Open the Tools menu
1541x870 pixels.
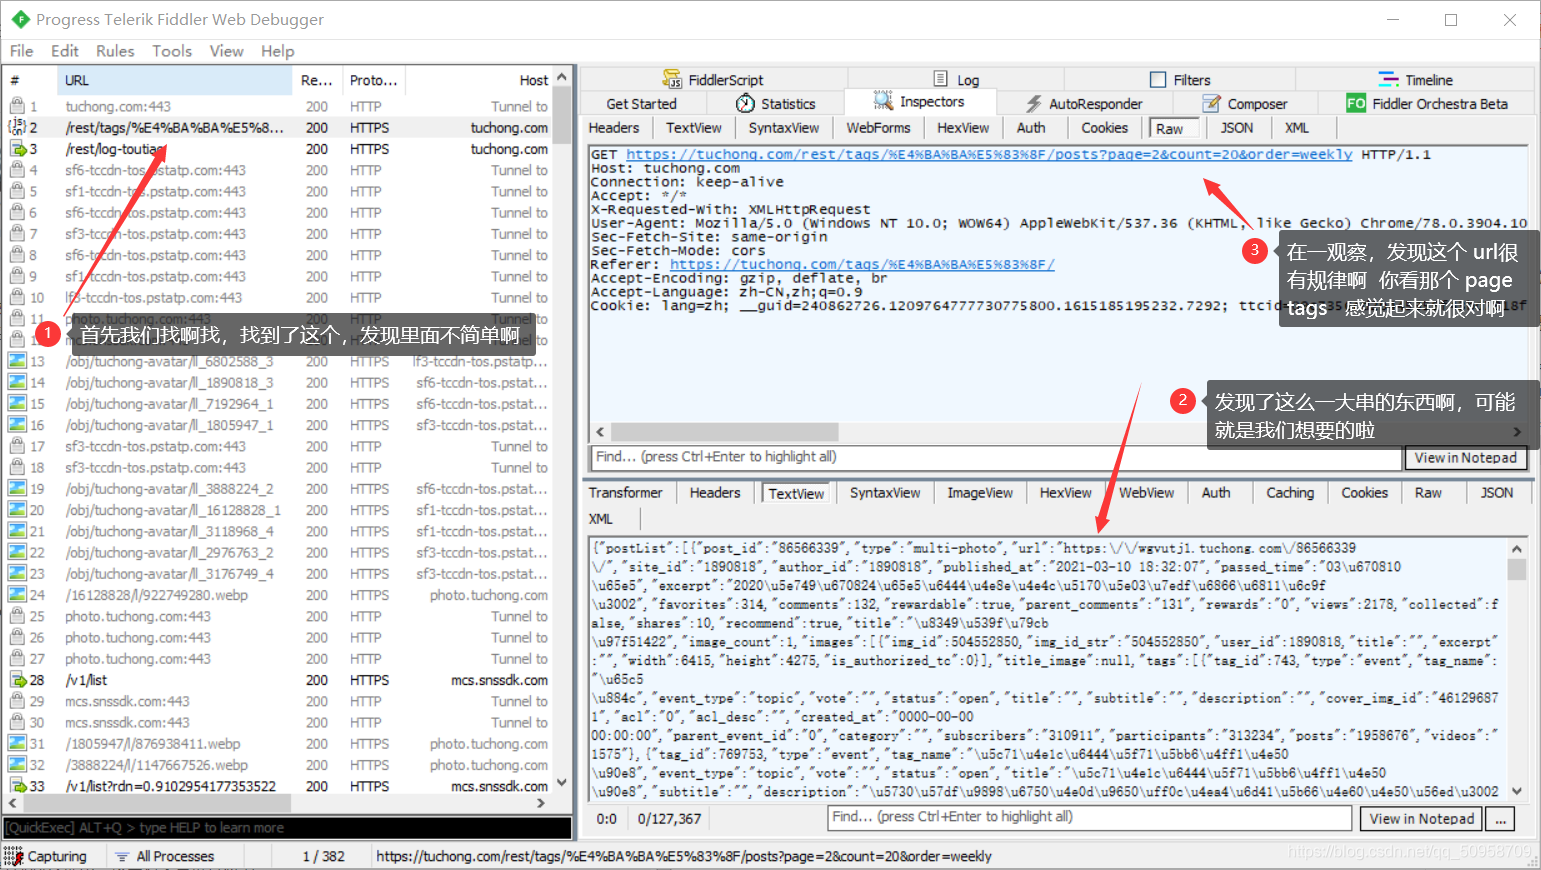(x=172, y=51)
